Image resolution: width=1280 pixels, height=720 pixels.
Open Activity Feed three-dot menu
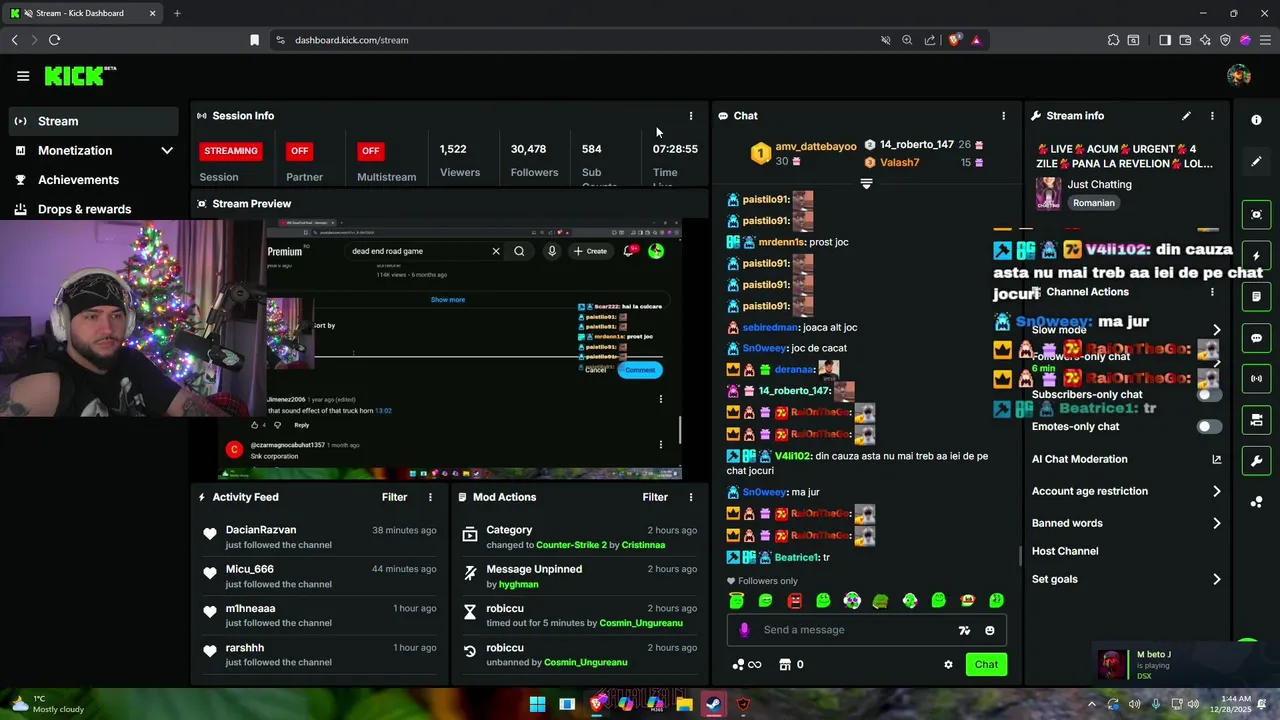coord(431,497)
